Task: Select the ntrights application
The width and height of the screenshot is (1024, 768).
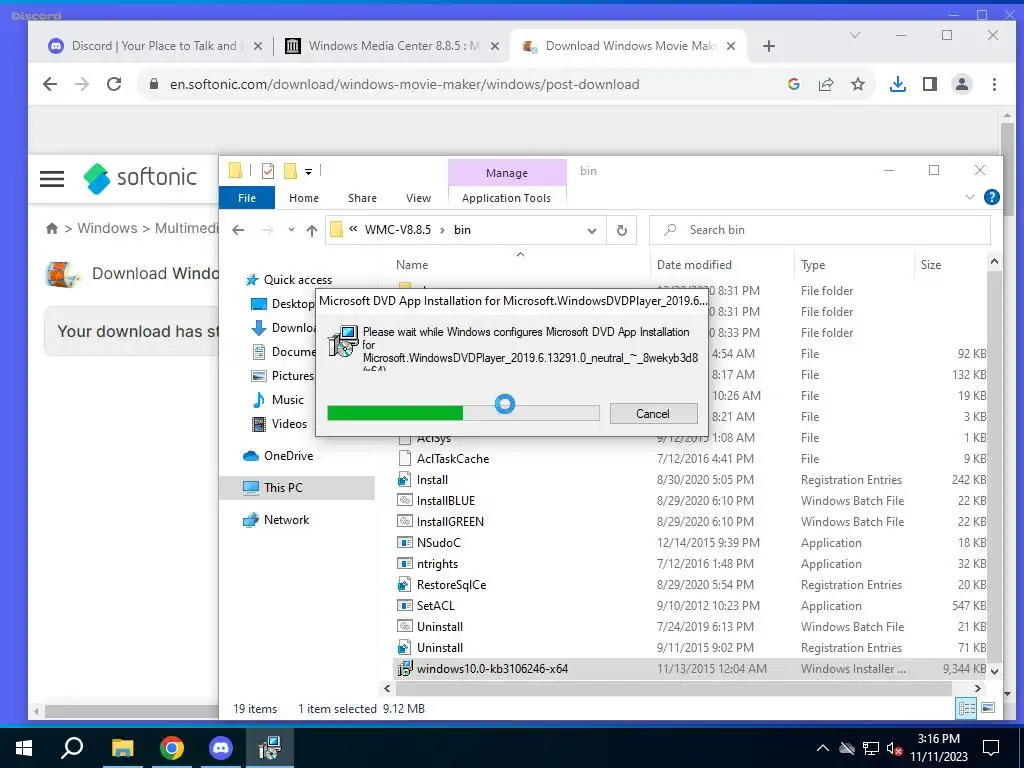Action: (x=438, y=564)
